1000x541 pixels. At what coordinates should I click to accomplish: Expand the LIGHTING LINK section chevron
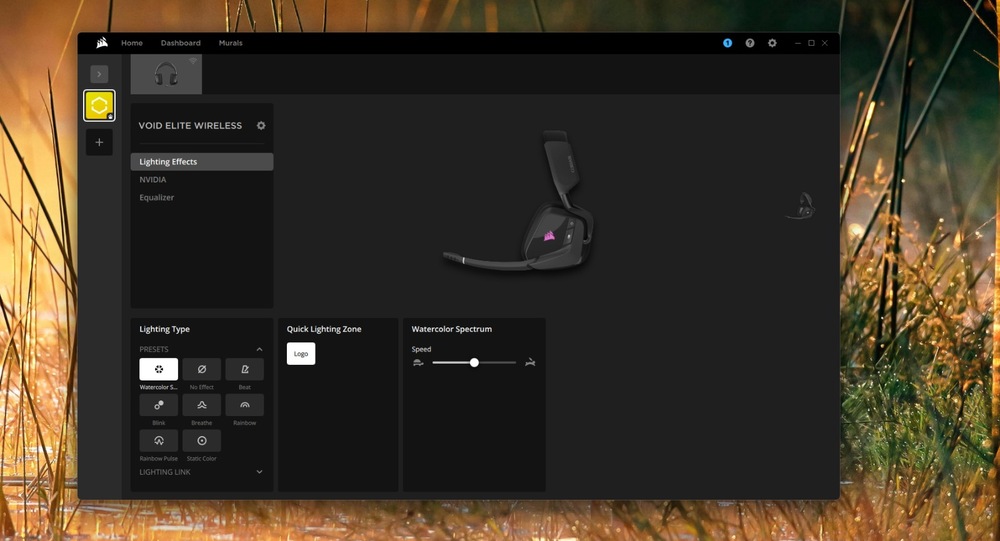[x=260, y=472]
